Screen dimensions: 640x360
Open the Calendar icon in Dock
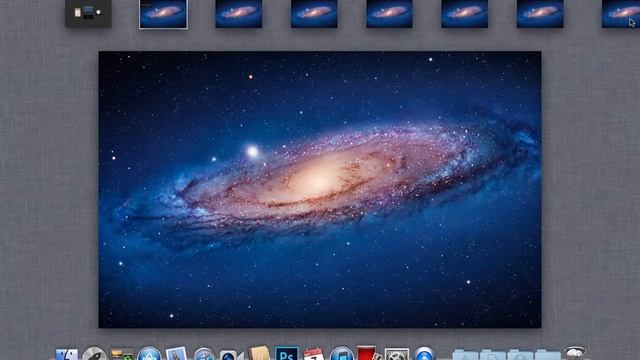click(314, 354)
